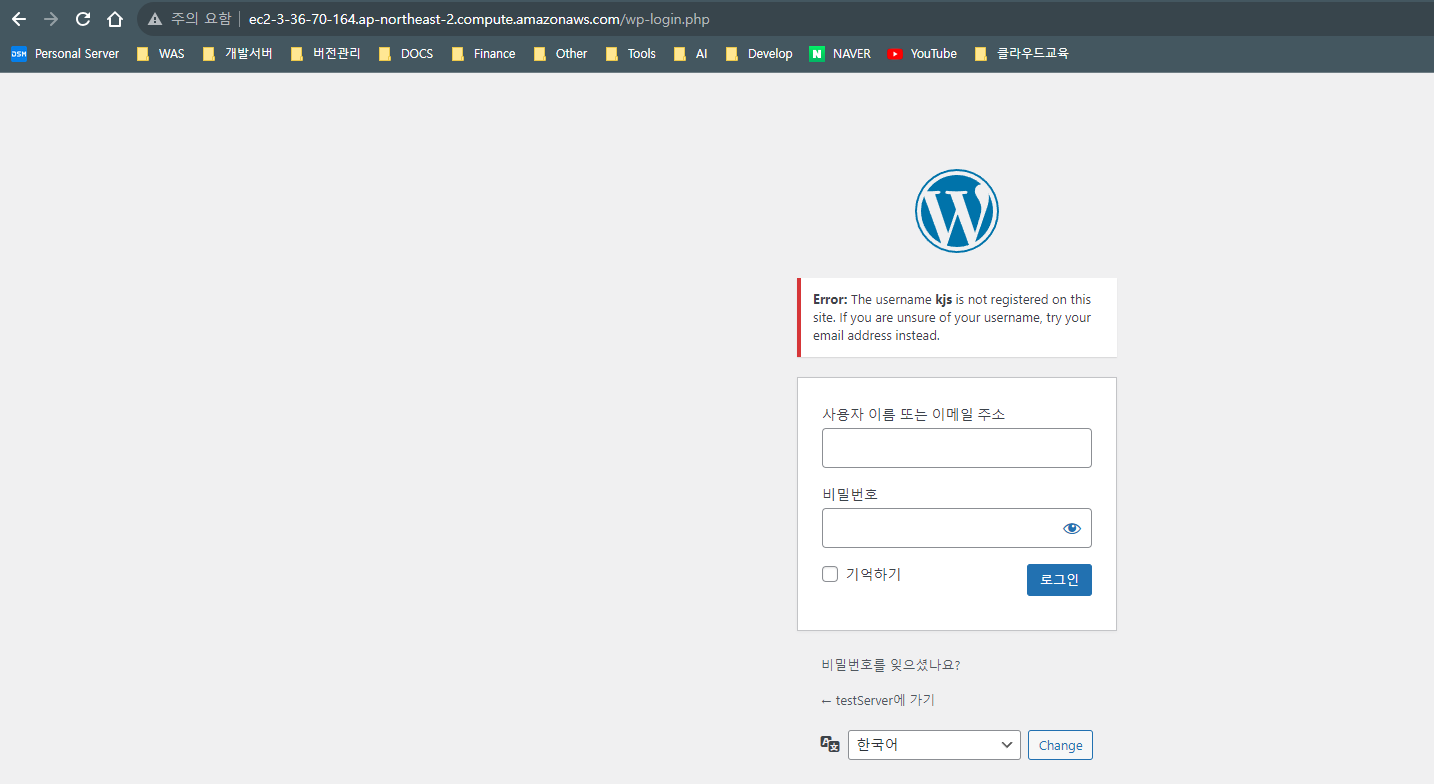Open the 한국어 language dropdown

934,745
